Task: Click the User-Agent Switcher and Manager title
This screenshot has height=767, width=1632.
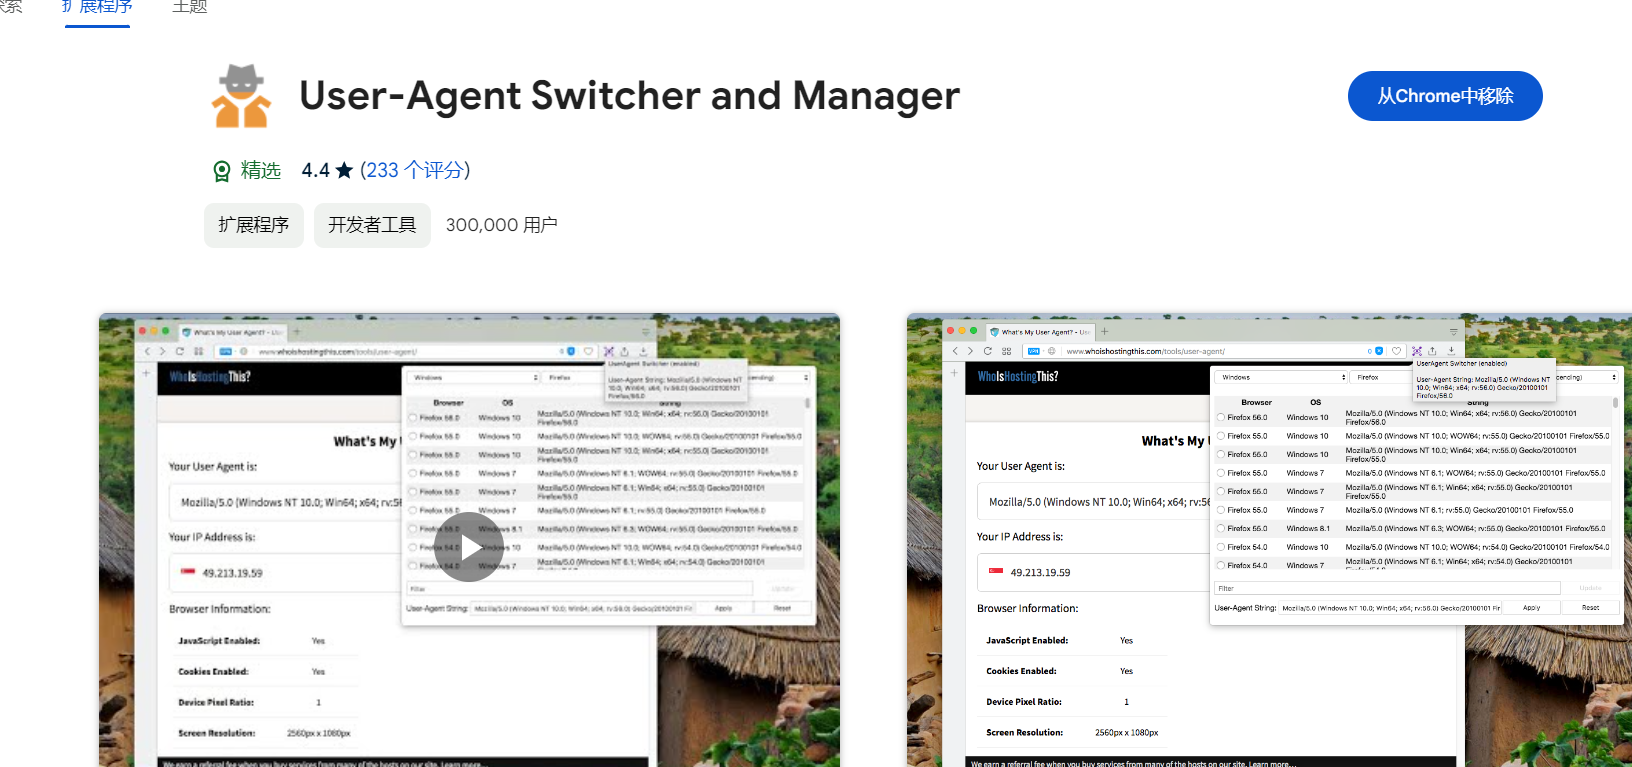Action: pyautogui.click(x=630, y=96)
